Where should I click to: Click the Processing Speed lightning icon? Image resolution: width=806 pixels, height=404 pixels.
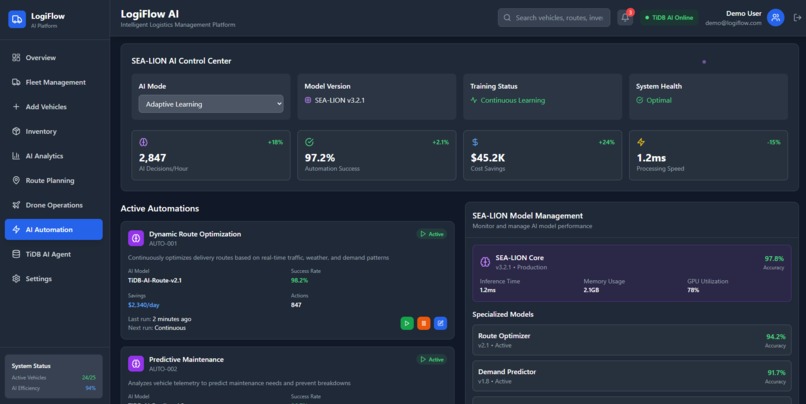(x=641, y=142)
